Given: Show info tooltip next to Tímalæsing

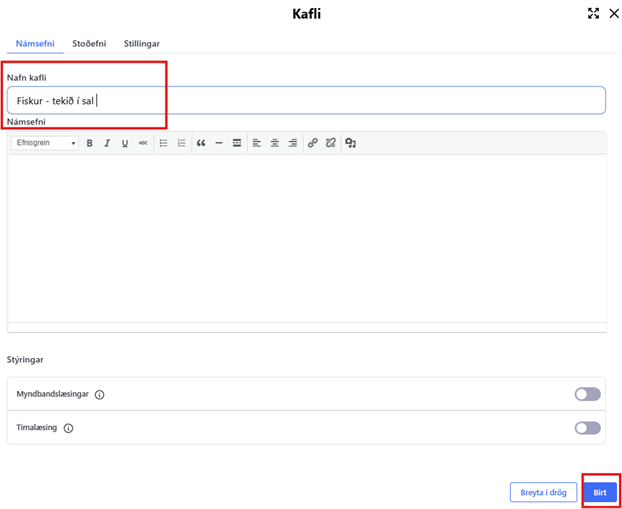Looking at the screenshot, I should pos(68,428).
